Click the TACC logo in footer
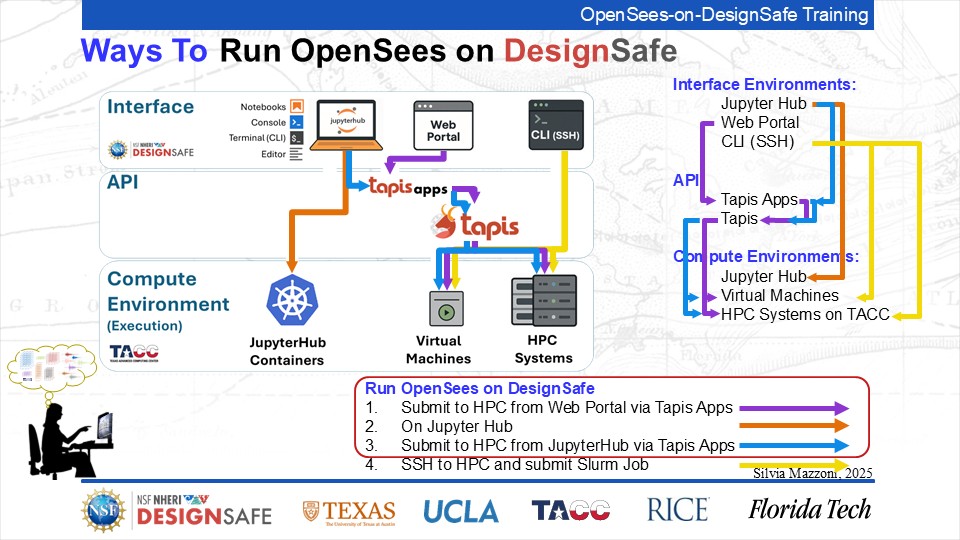 [x=570, y=510]
